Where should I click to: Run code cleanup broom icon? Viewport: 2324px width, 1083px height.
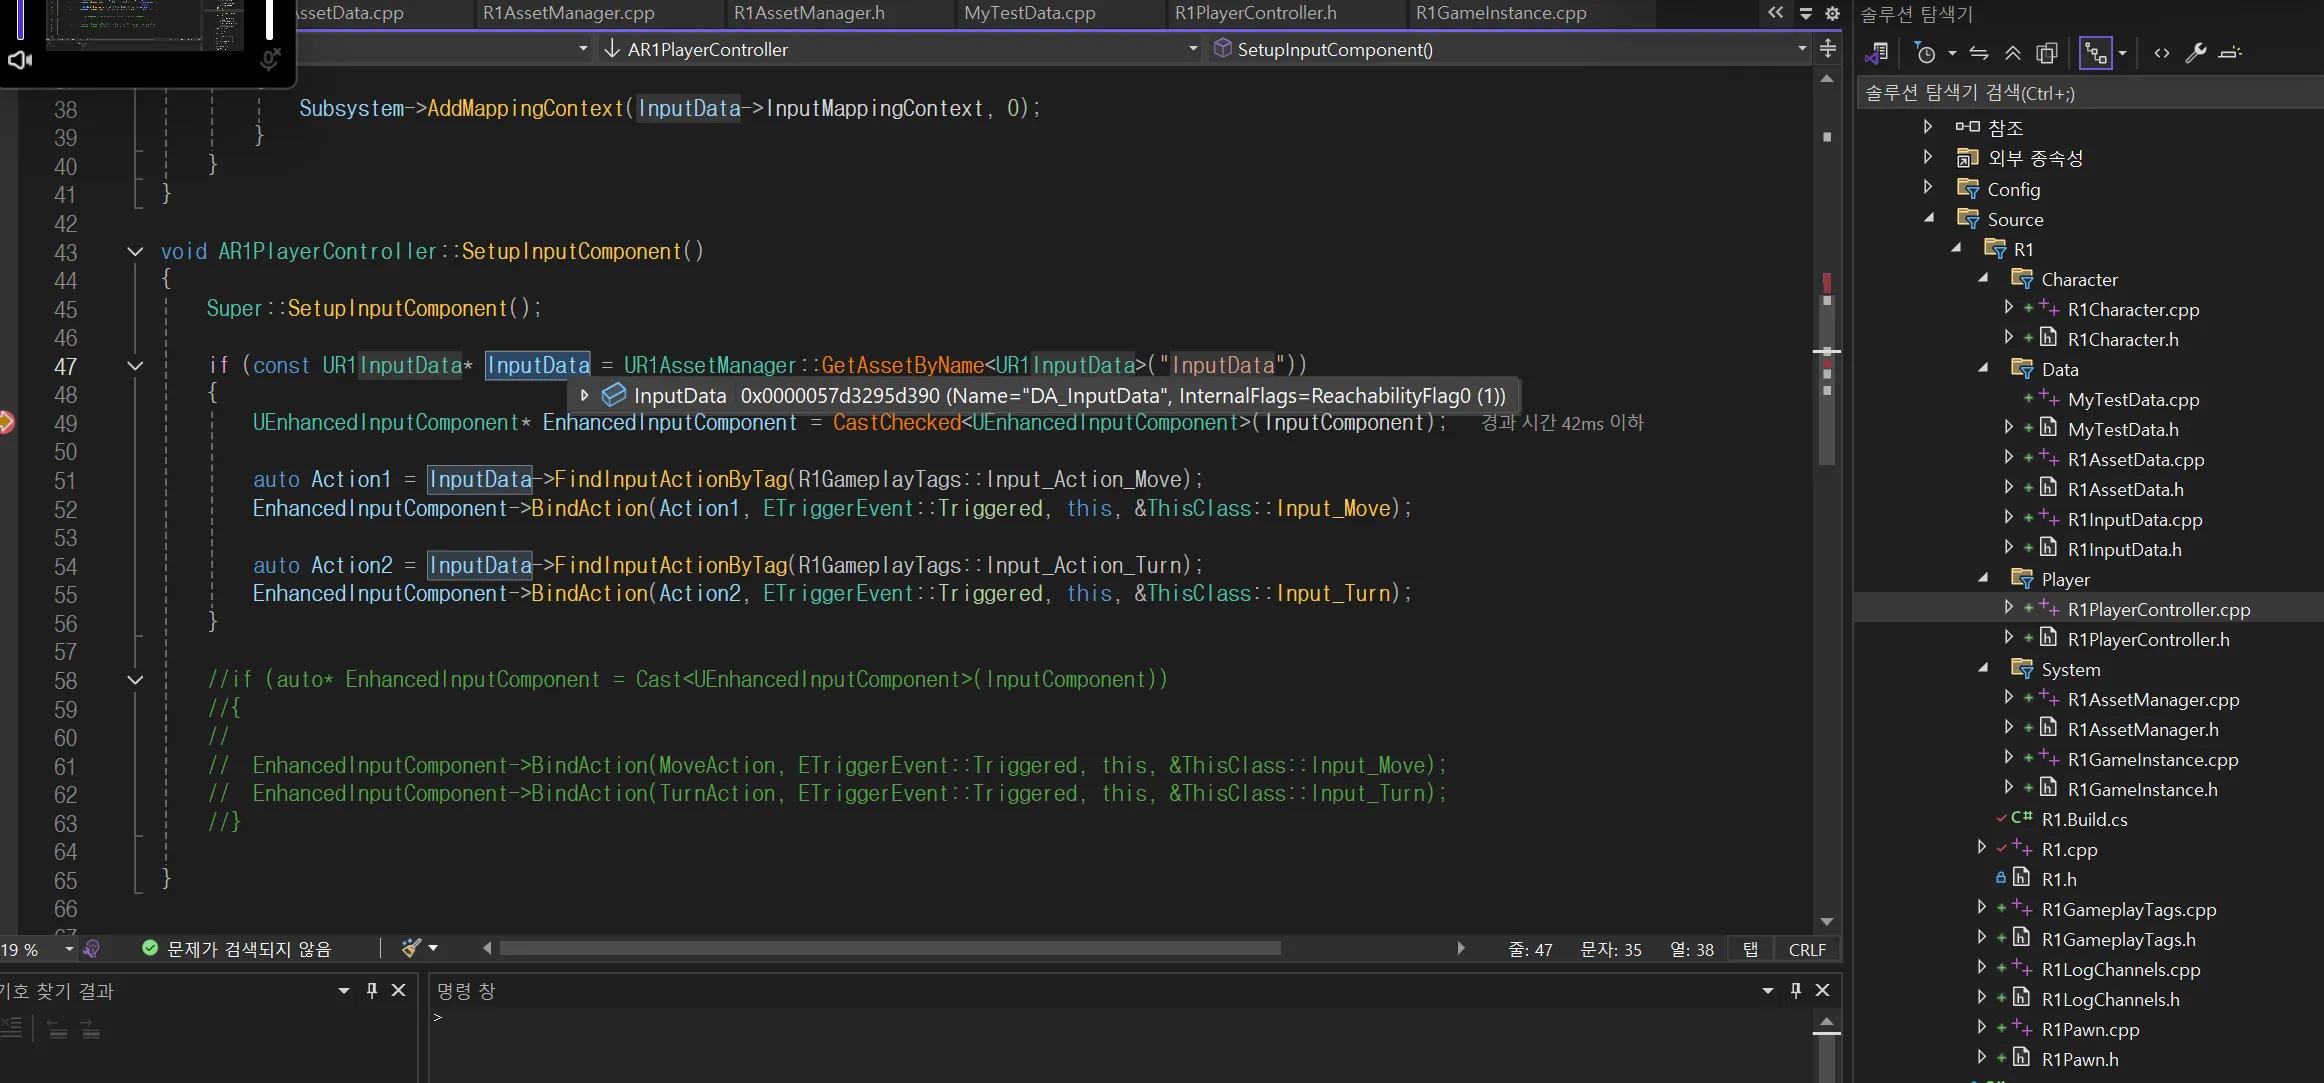point(410,948)
